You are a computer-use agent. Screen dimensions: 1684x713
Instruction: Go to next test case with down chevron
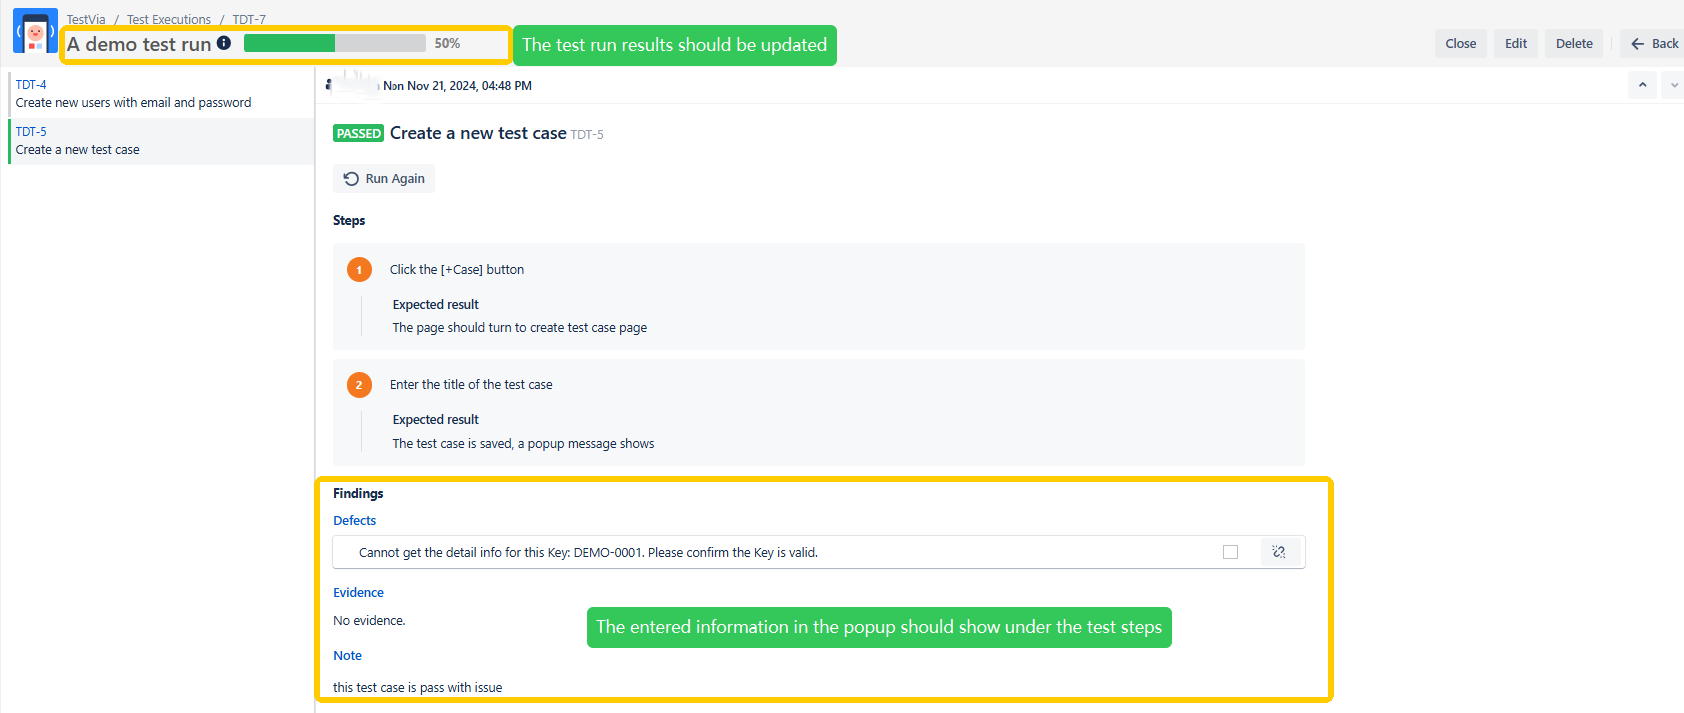point(1674,86)
